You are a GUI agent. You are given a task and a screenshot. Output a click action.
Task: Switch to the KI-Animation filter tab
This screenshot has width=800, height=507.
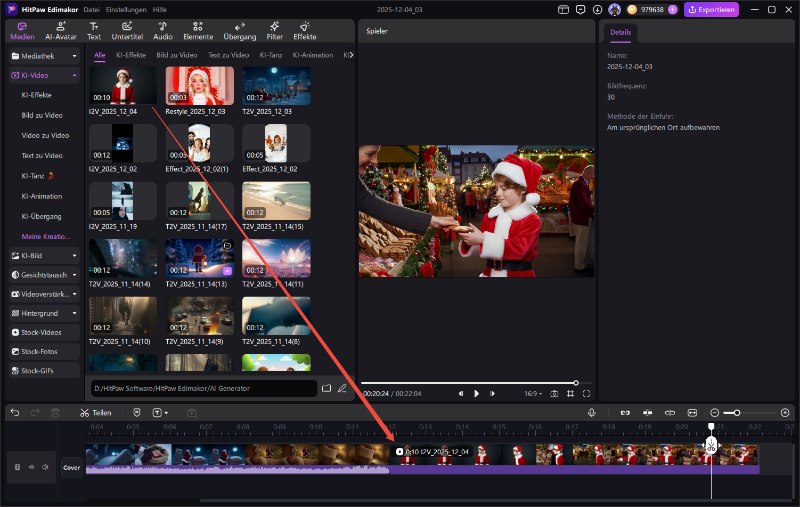click(313, 55)
